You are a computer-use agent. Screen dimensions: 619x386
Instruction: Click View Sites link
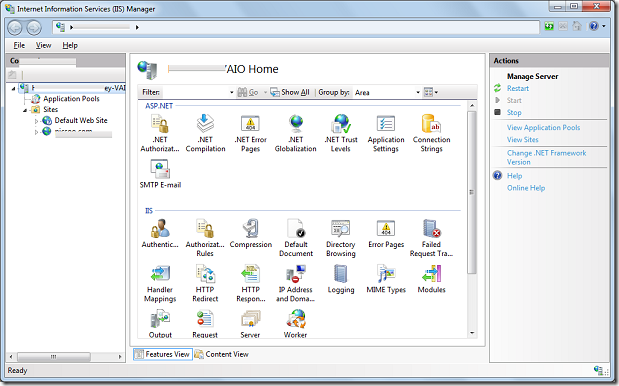tap(522, 139)
